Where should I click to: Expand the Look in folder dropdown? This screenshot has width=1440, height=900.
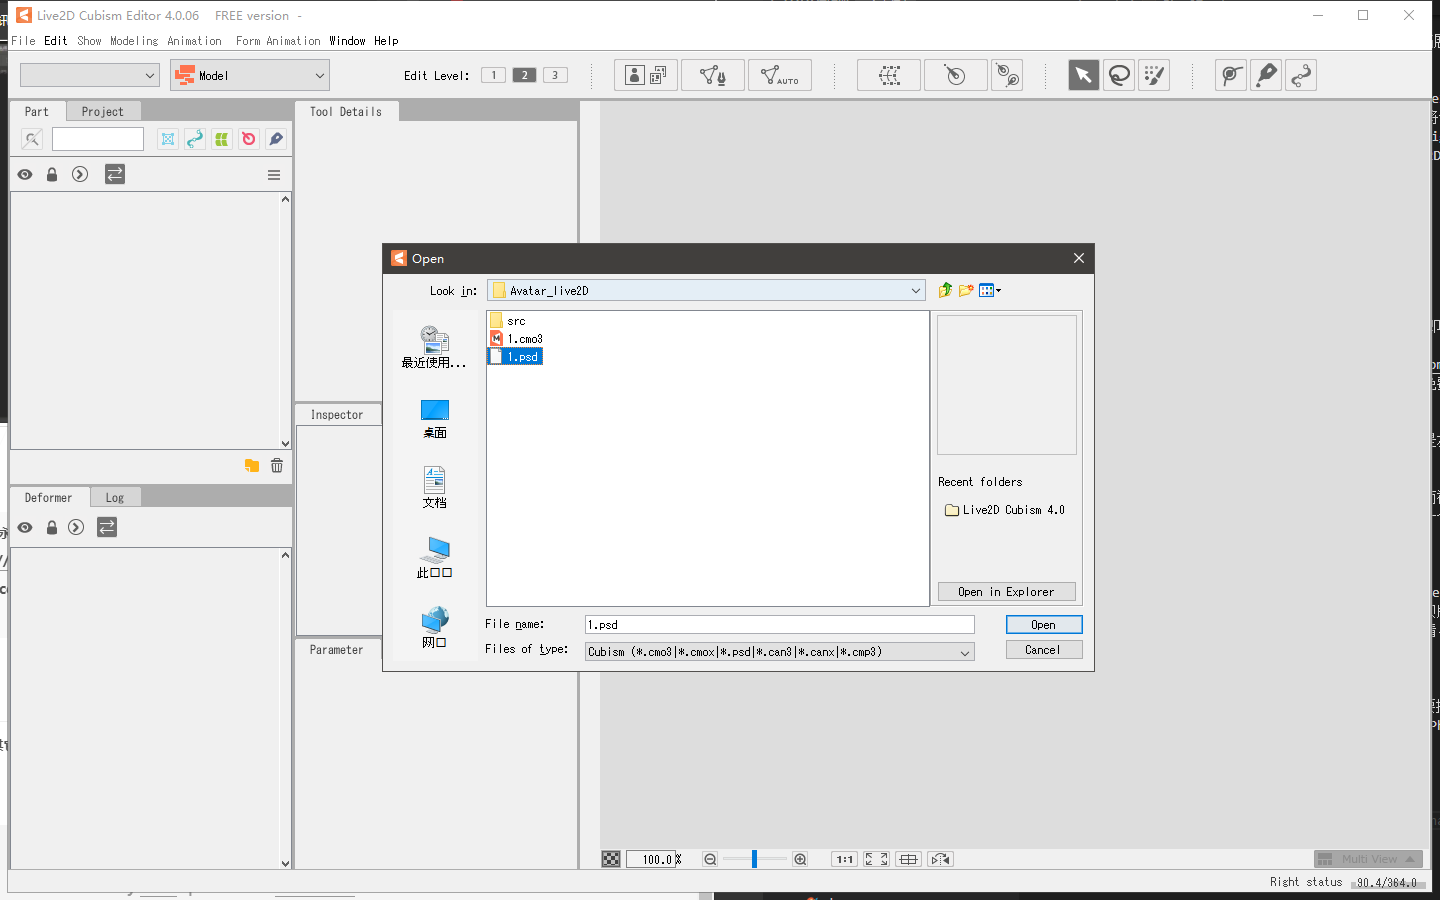coord(915,291)
